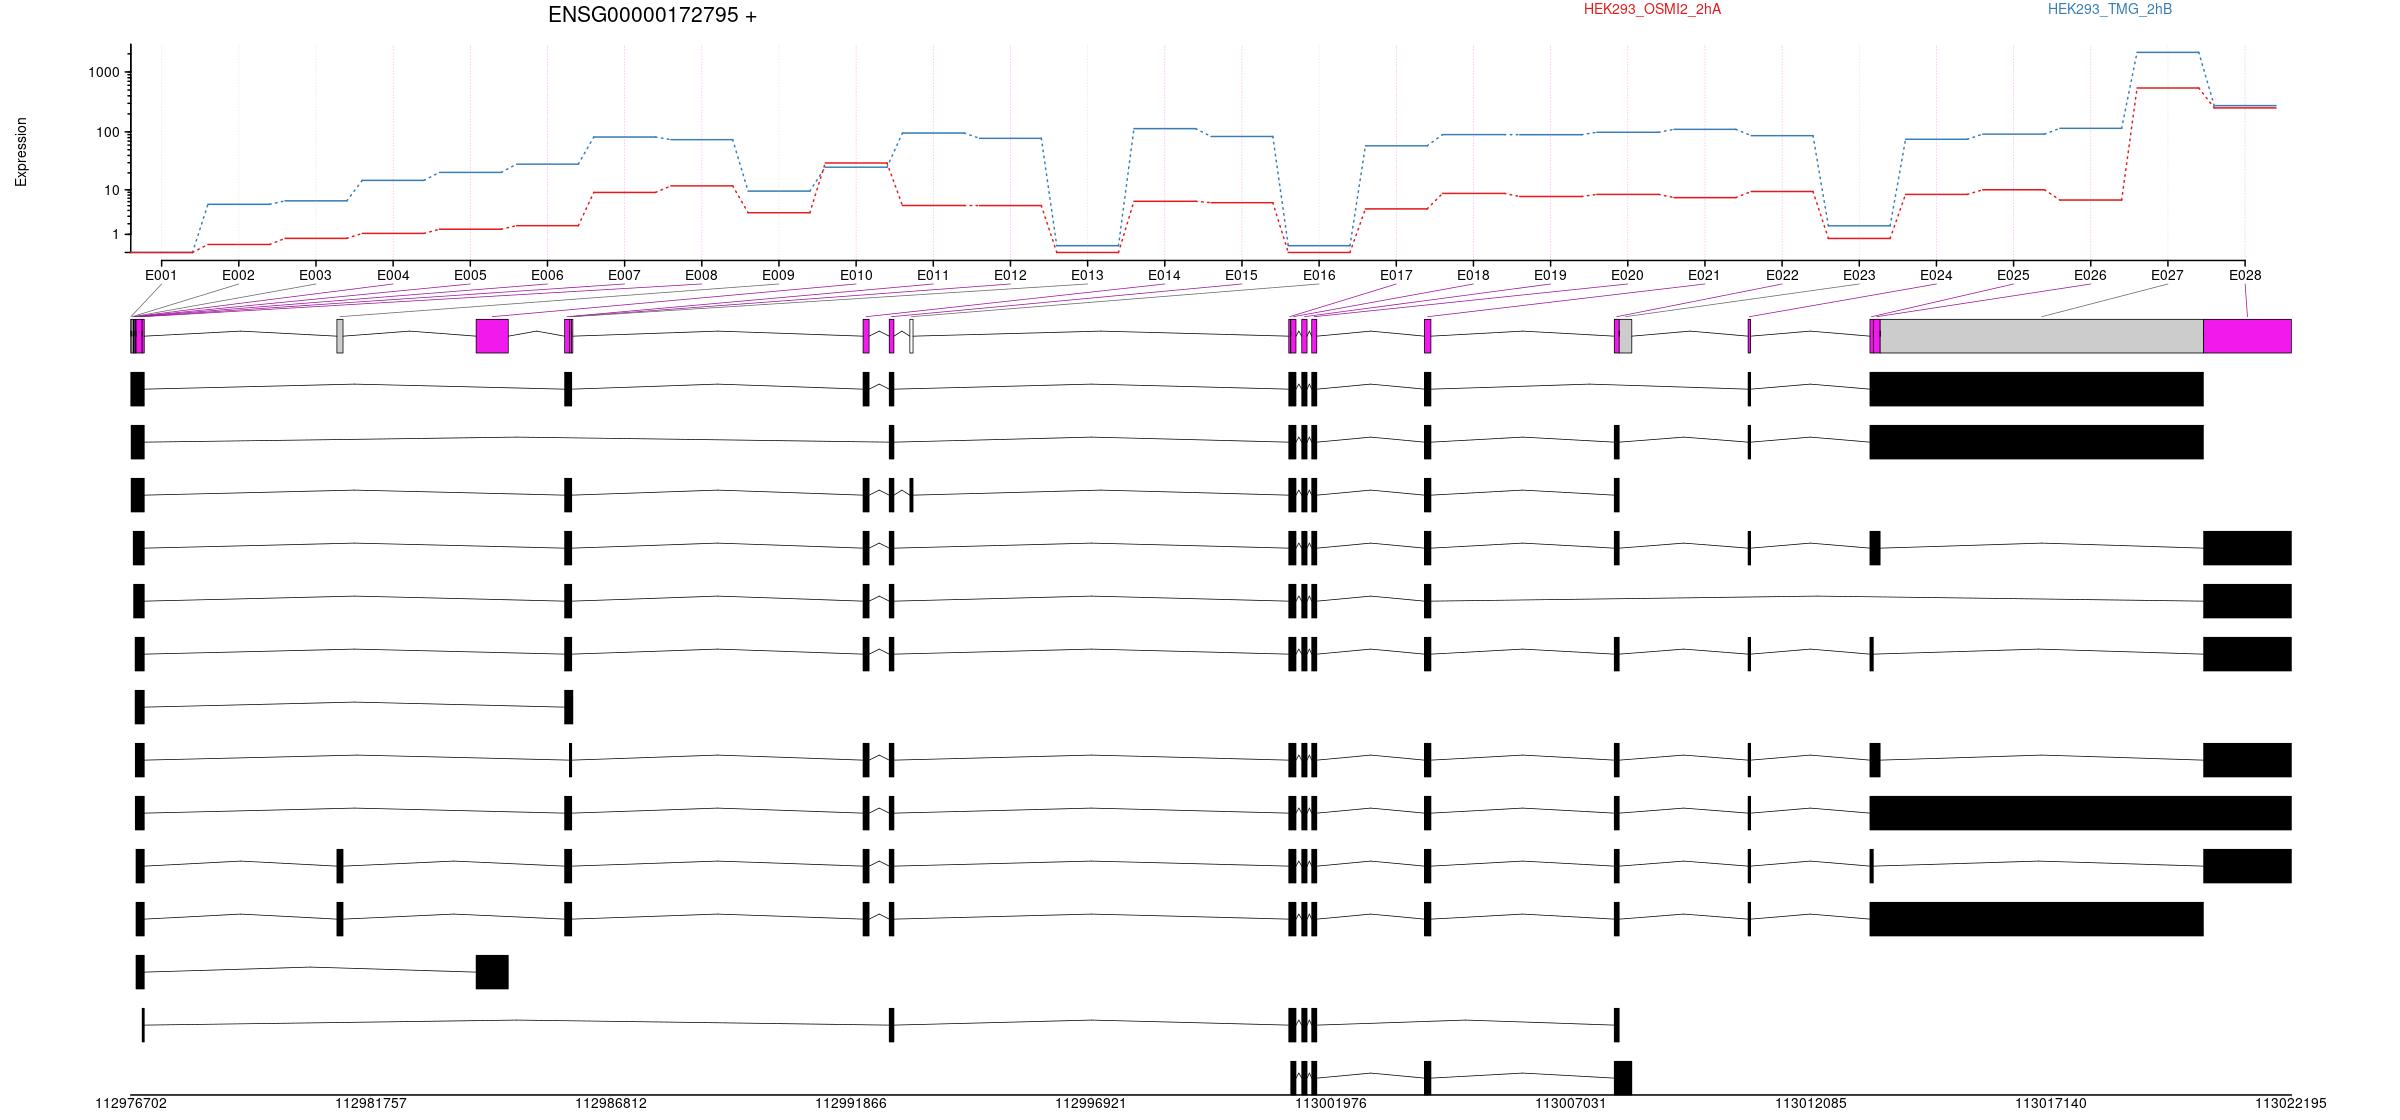Click the Expression y-axis label
The image size is (2400, 1120).
click(x=21, y=152)
